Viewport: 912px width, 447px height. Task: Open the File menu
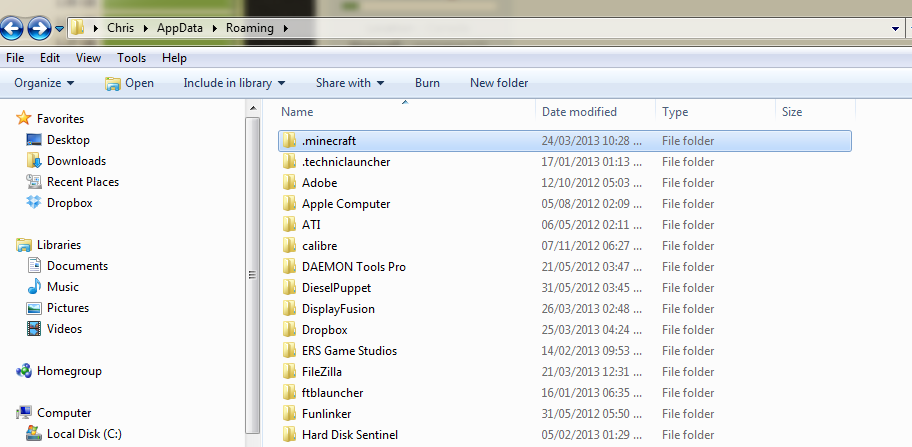pos(15,58)
